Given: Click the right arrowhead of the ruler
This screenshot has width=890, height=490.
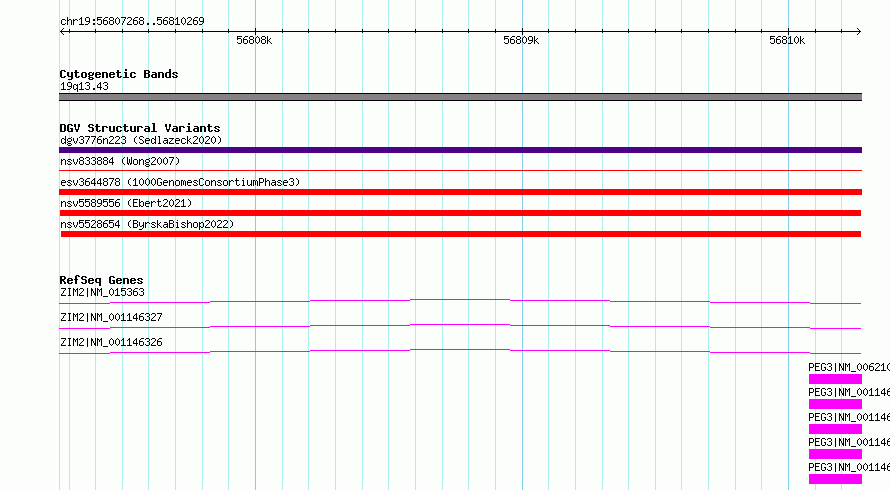Looking at the screenshot, I should click(x=859, y=31).
